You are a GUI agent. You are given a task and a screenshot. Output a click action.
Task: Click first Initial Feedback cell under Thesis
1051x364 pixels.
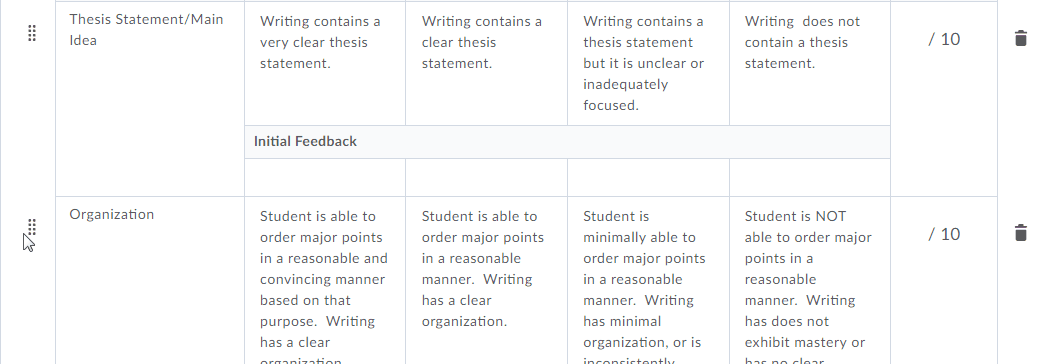click(325, 178)
